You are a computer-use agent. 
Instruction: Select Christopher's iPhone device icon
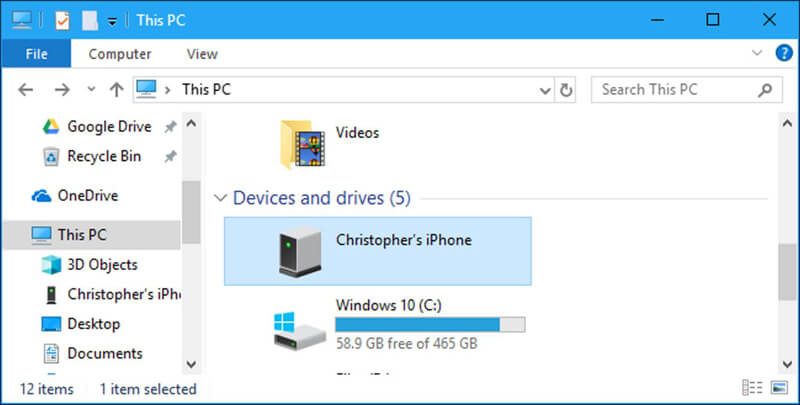tap(301, 251)
